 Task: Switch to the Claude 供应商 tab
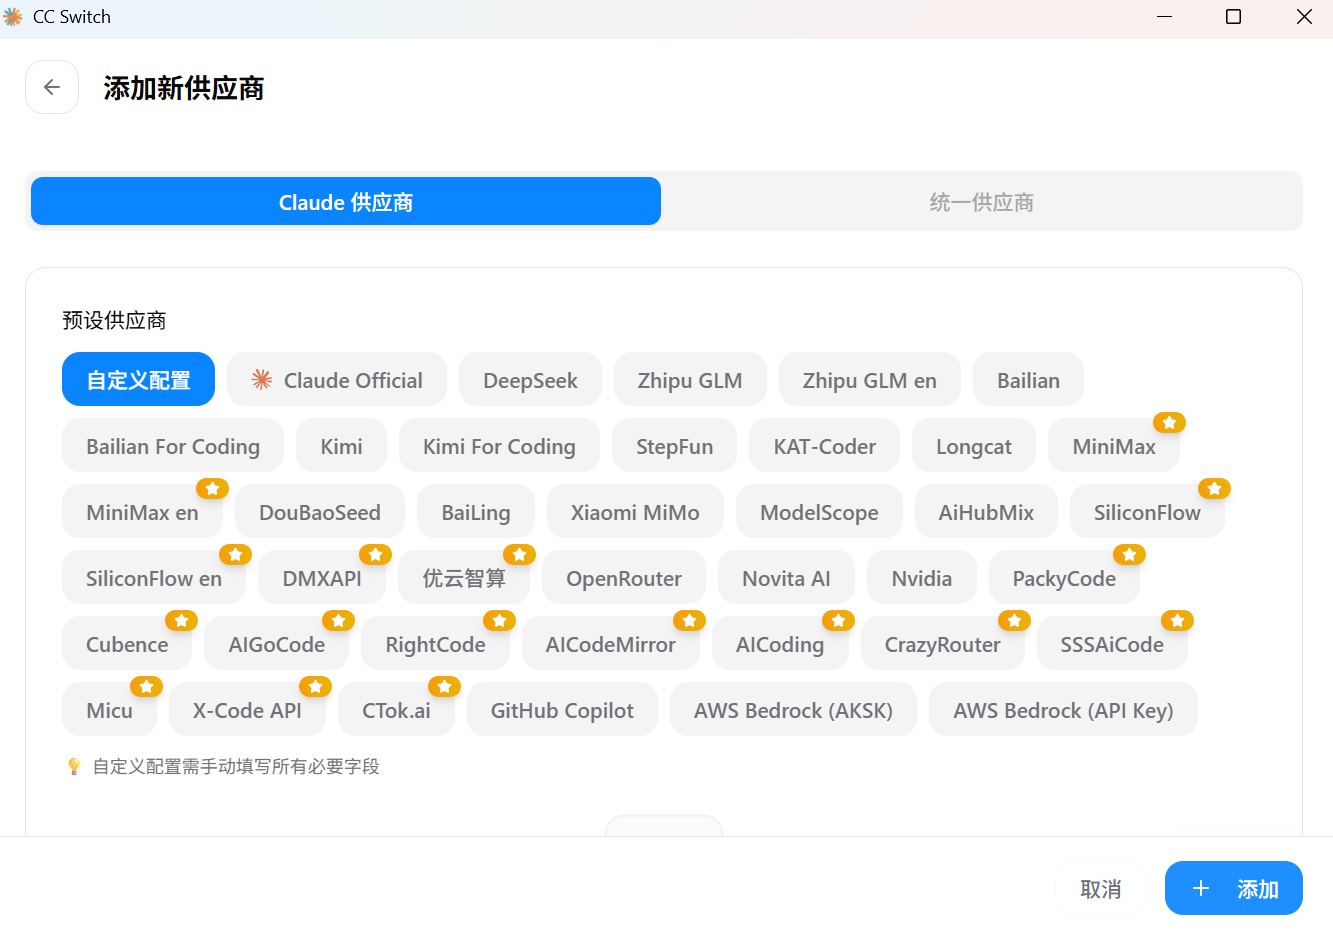pyautogui.click(x=346, y=201)
